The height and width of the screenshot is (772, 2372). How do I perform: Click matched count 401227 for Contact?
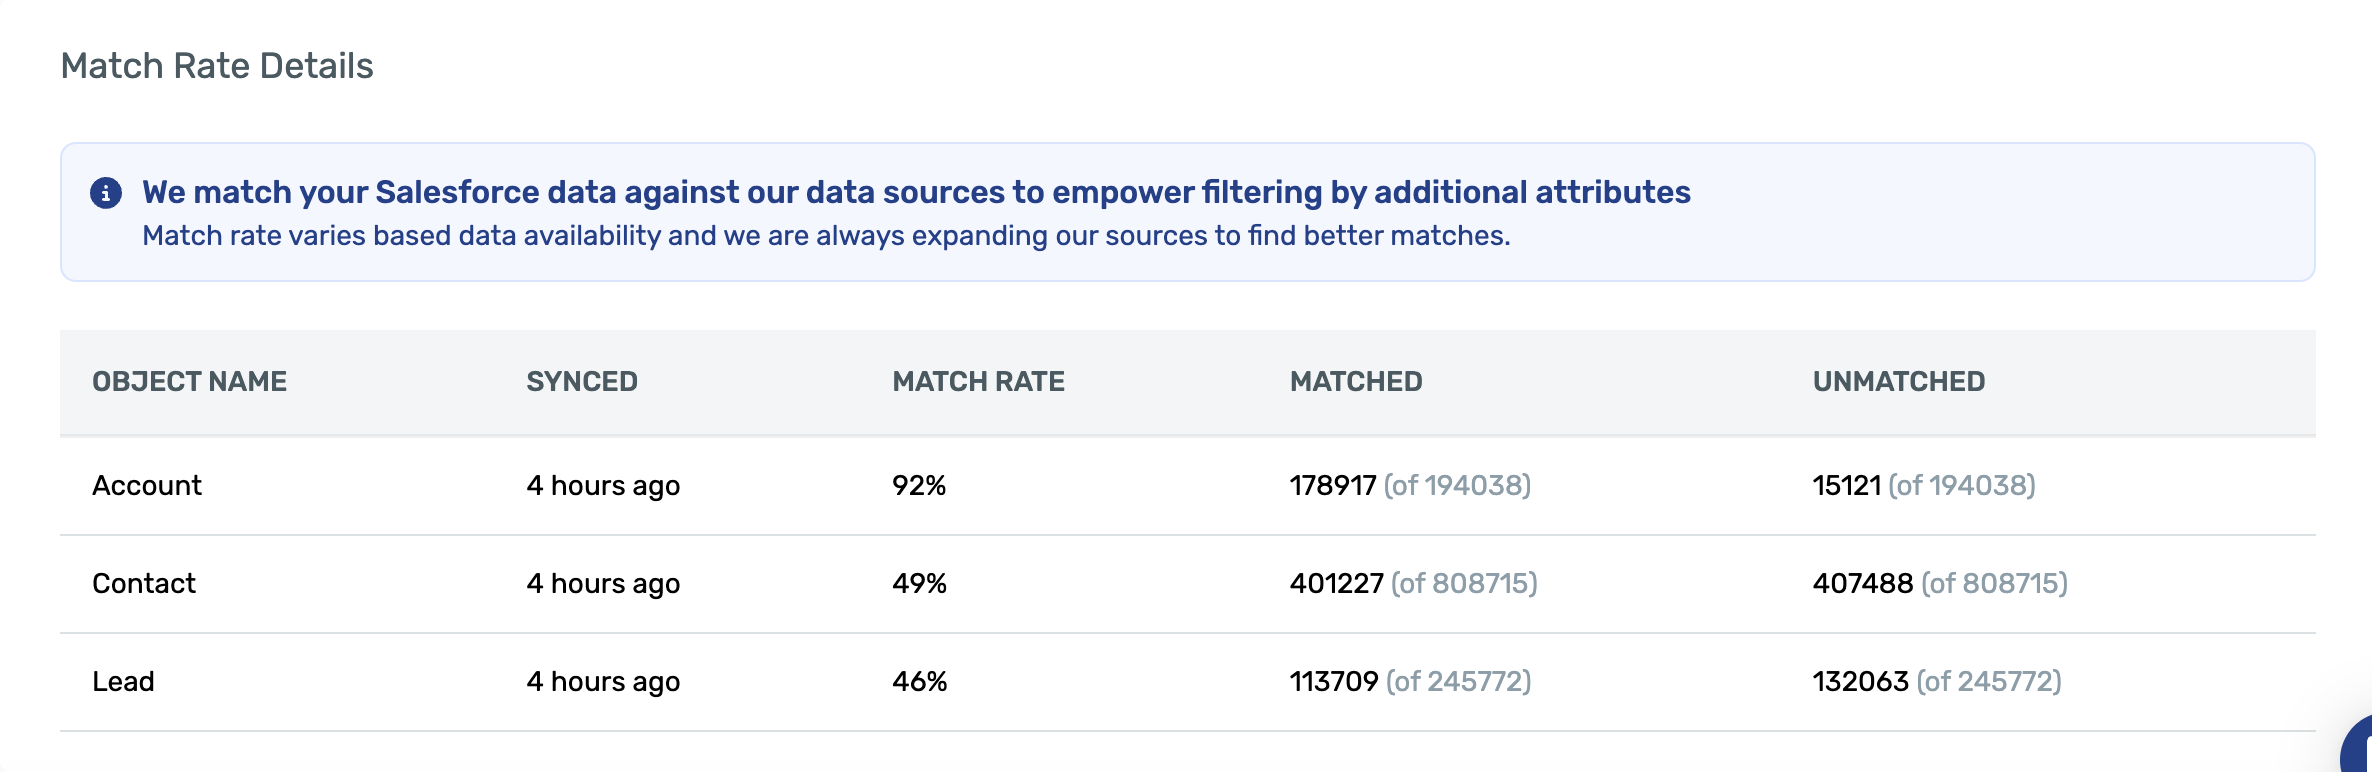[1337, 584]
